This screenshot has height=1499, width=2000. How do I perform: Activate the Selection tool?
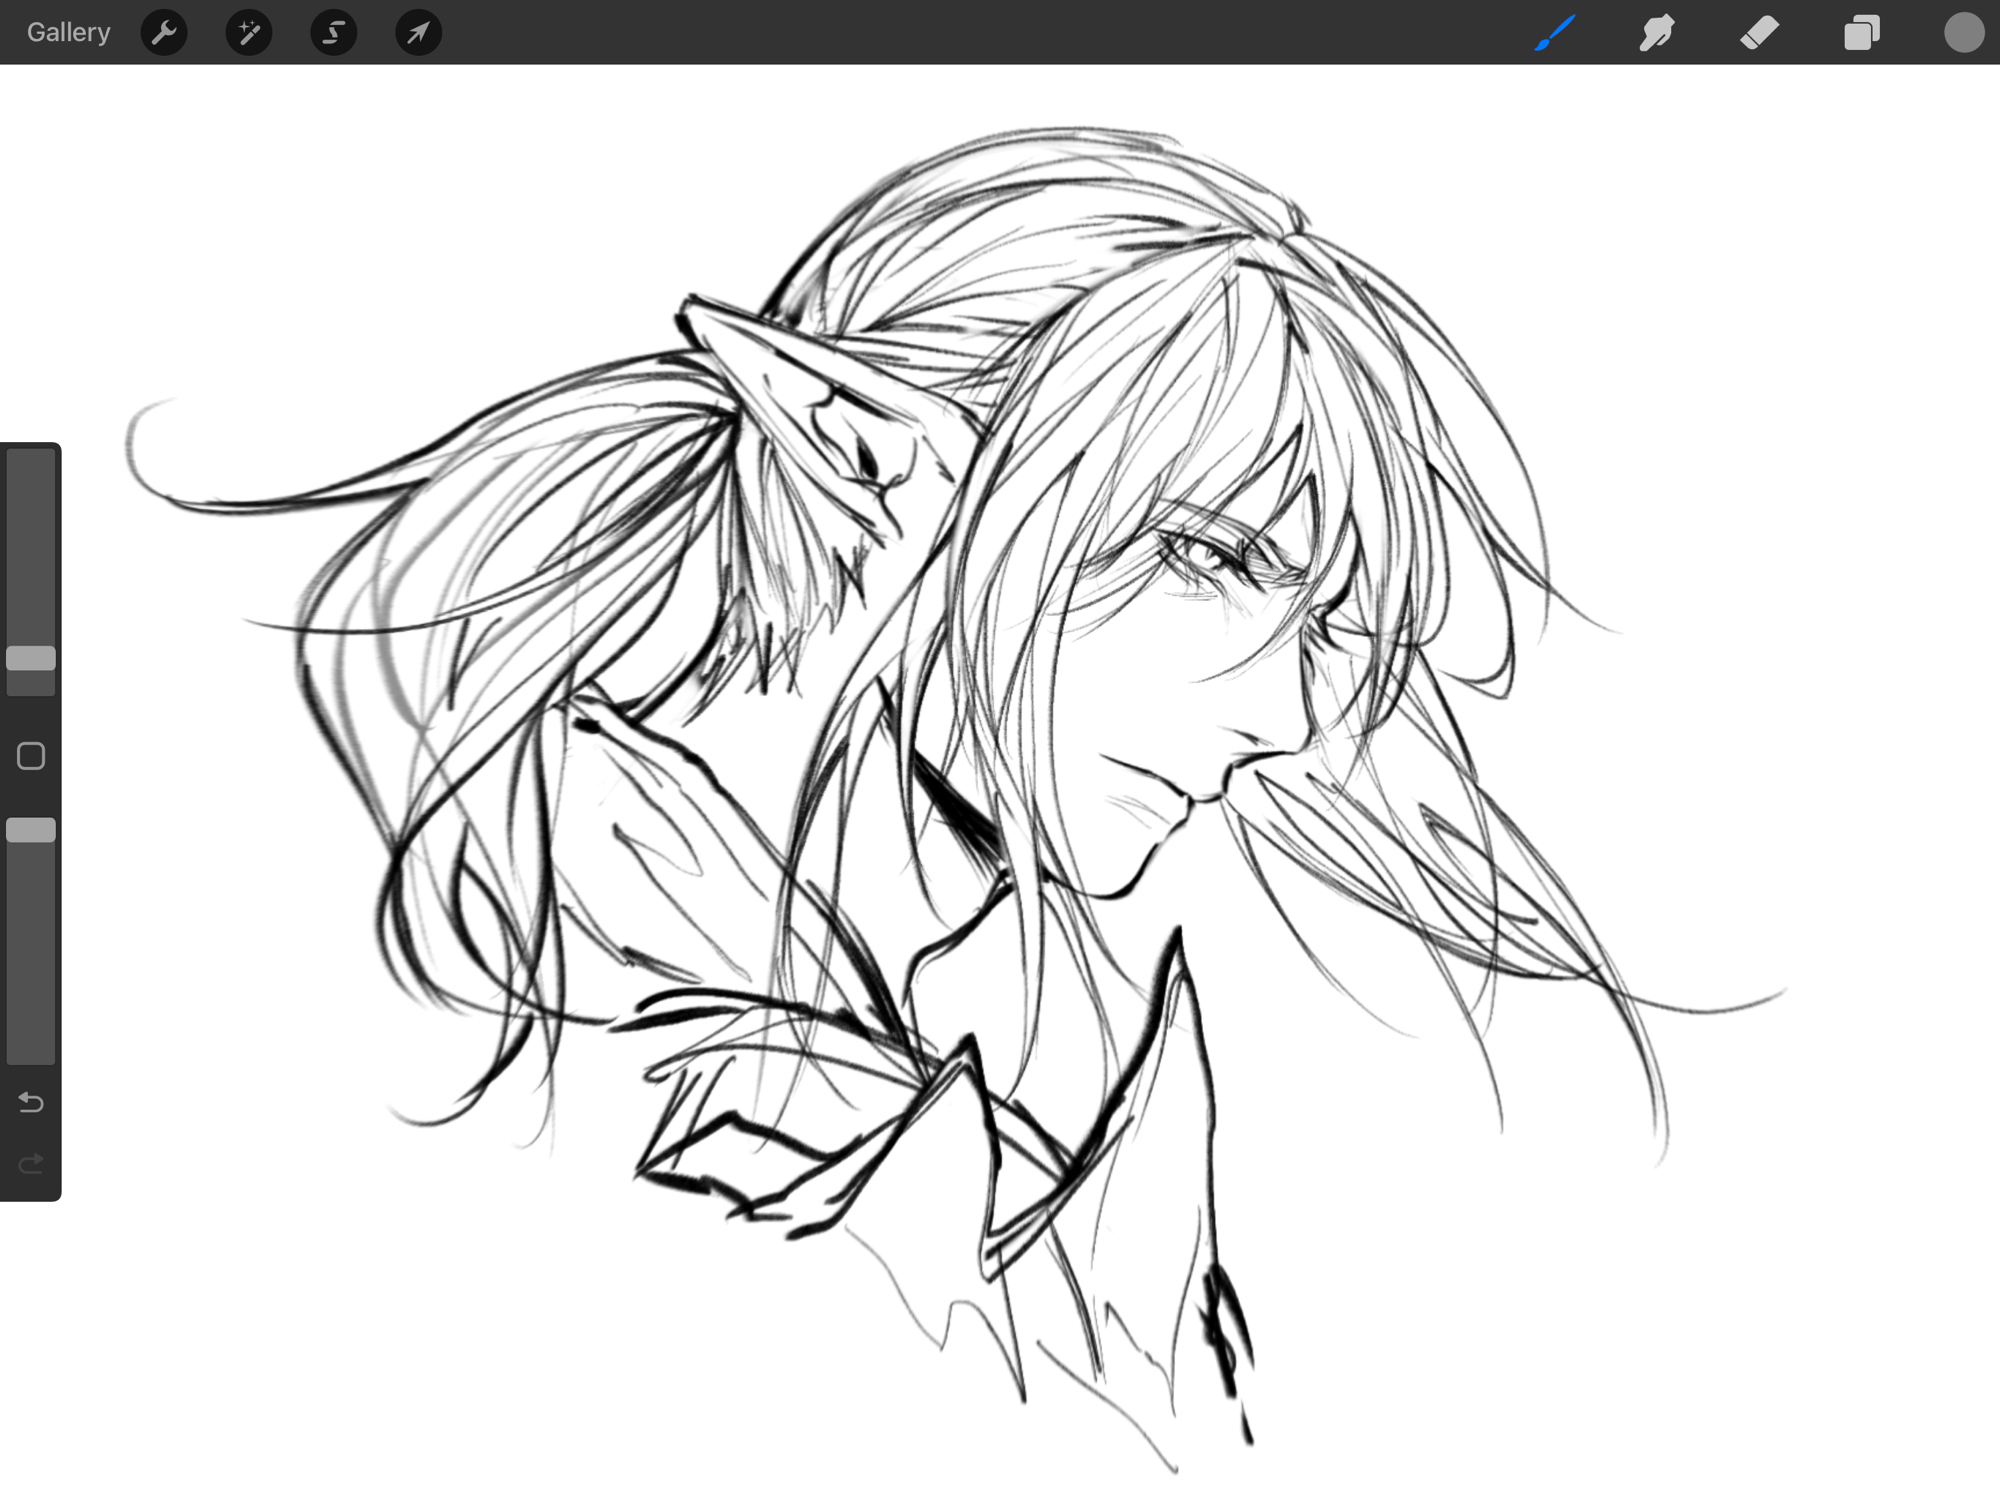(x=334, y=32)
